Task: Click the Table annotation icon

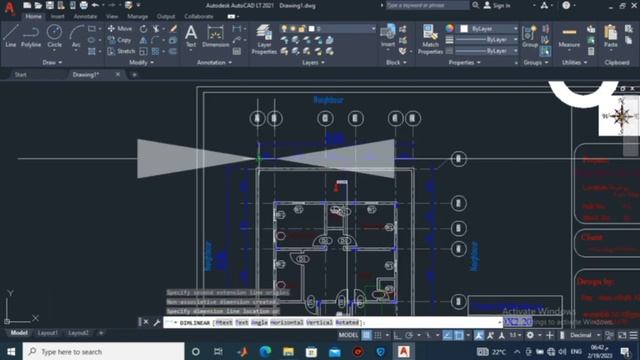Action: pos(237,51)
